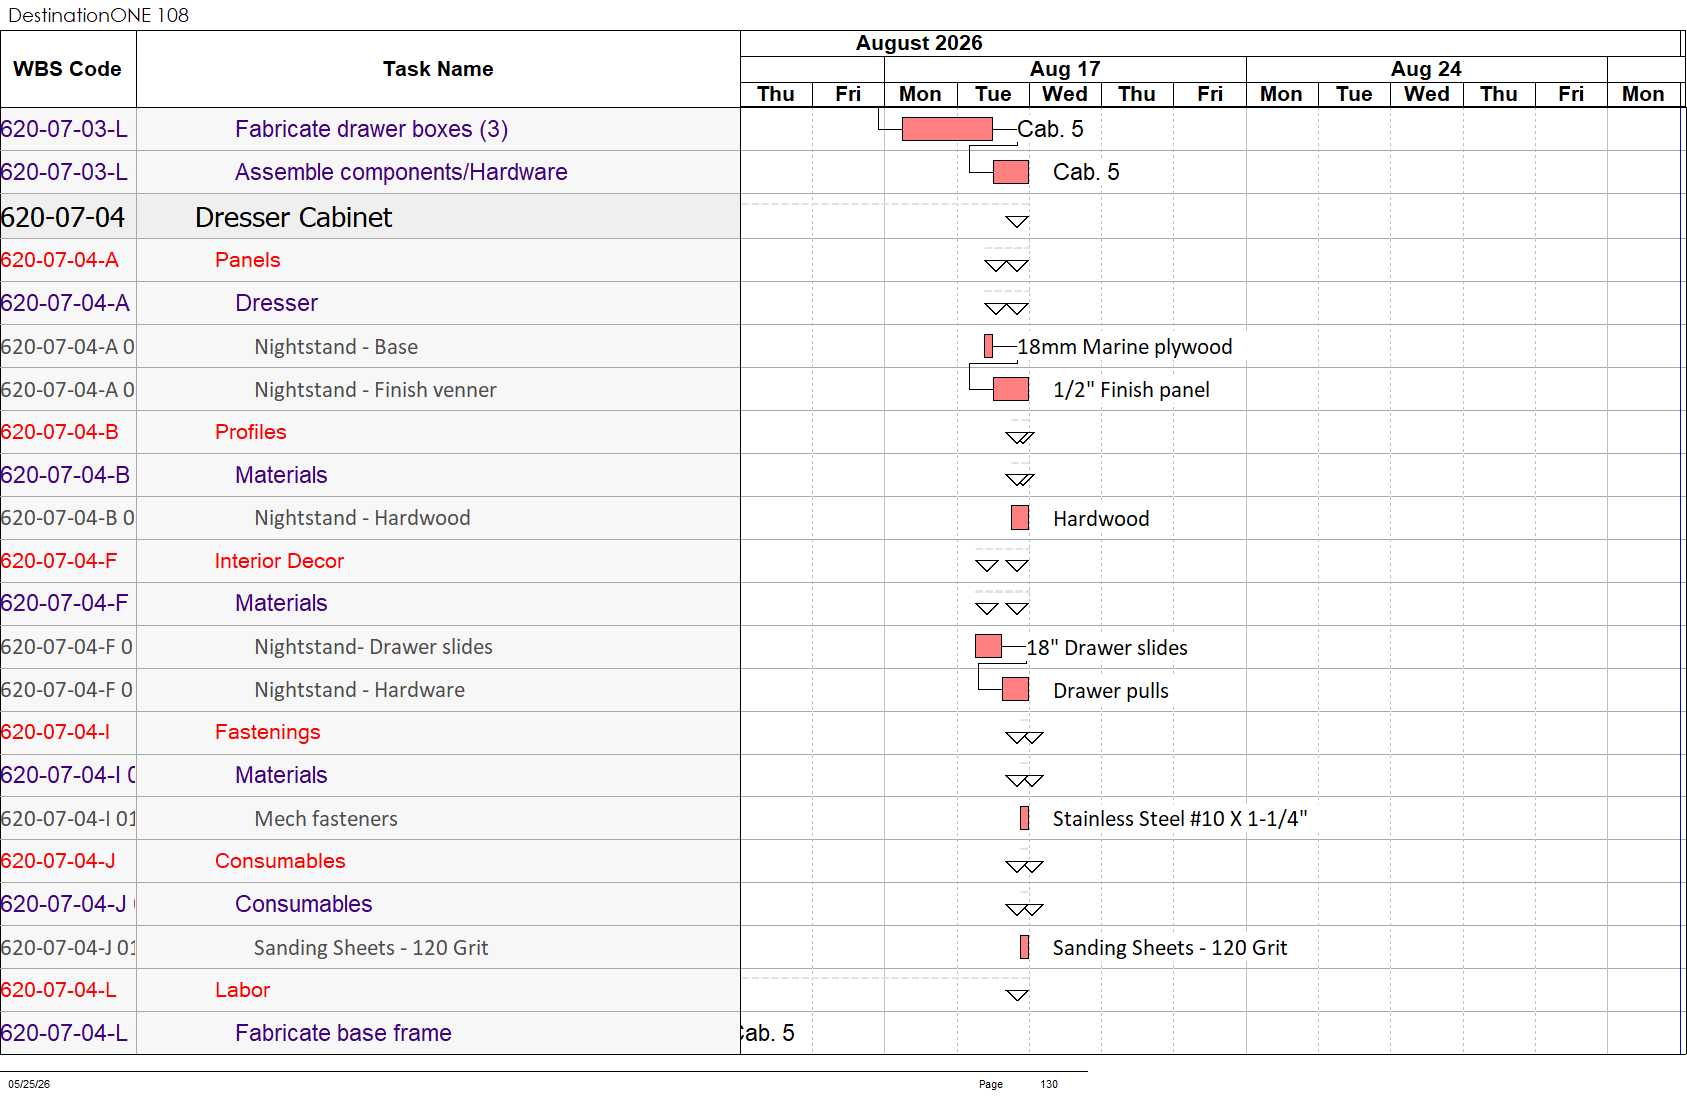
Task: Select the Stainless Steel fasteners bar
Action: [x=1024, y=818]
